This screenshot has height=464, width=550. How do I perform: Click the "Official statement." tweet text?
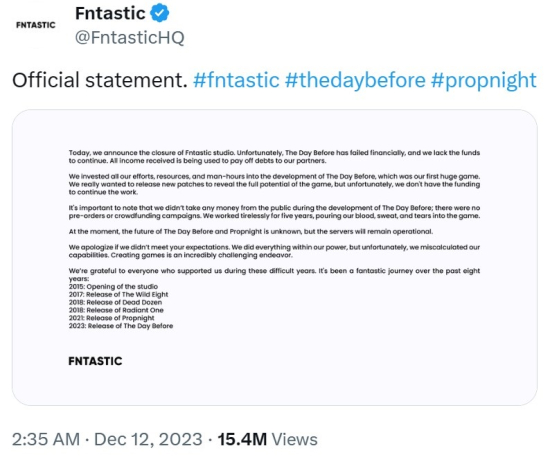(x=100, y=80)
